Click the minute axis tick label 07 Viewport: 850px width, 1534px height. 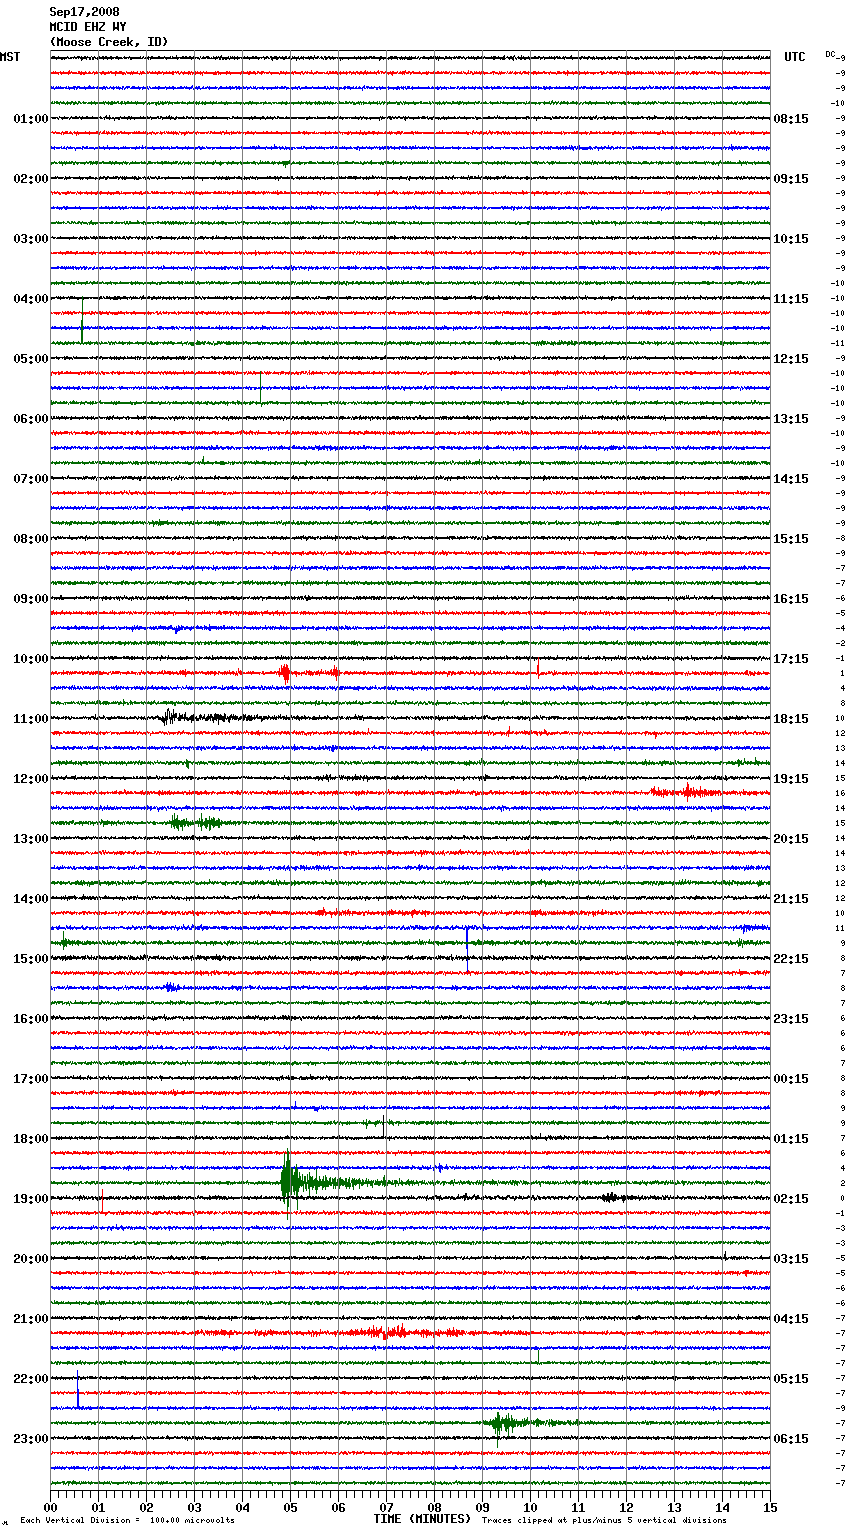pos(387,1507)
